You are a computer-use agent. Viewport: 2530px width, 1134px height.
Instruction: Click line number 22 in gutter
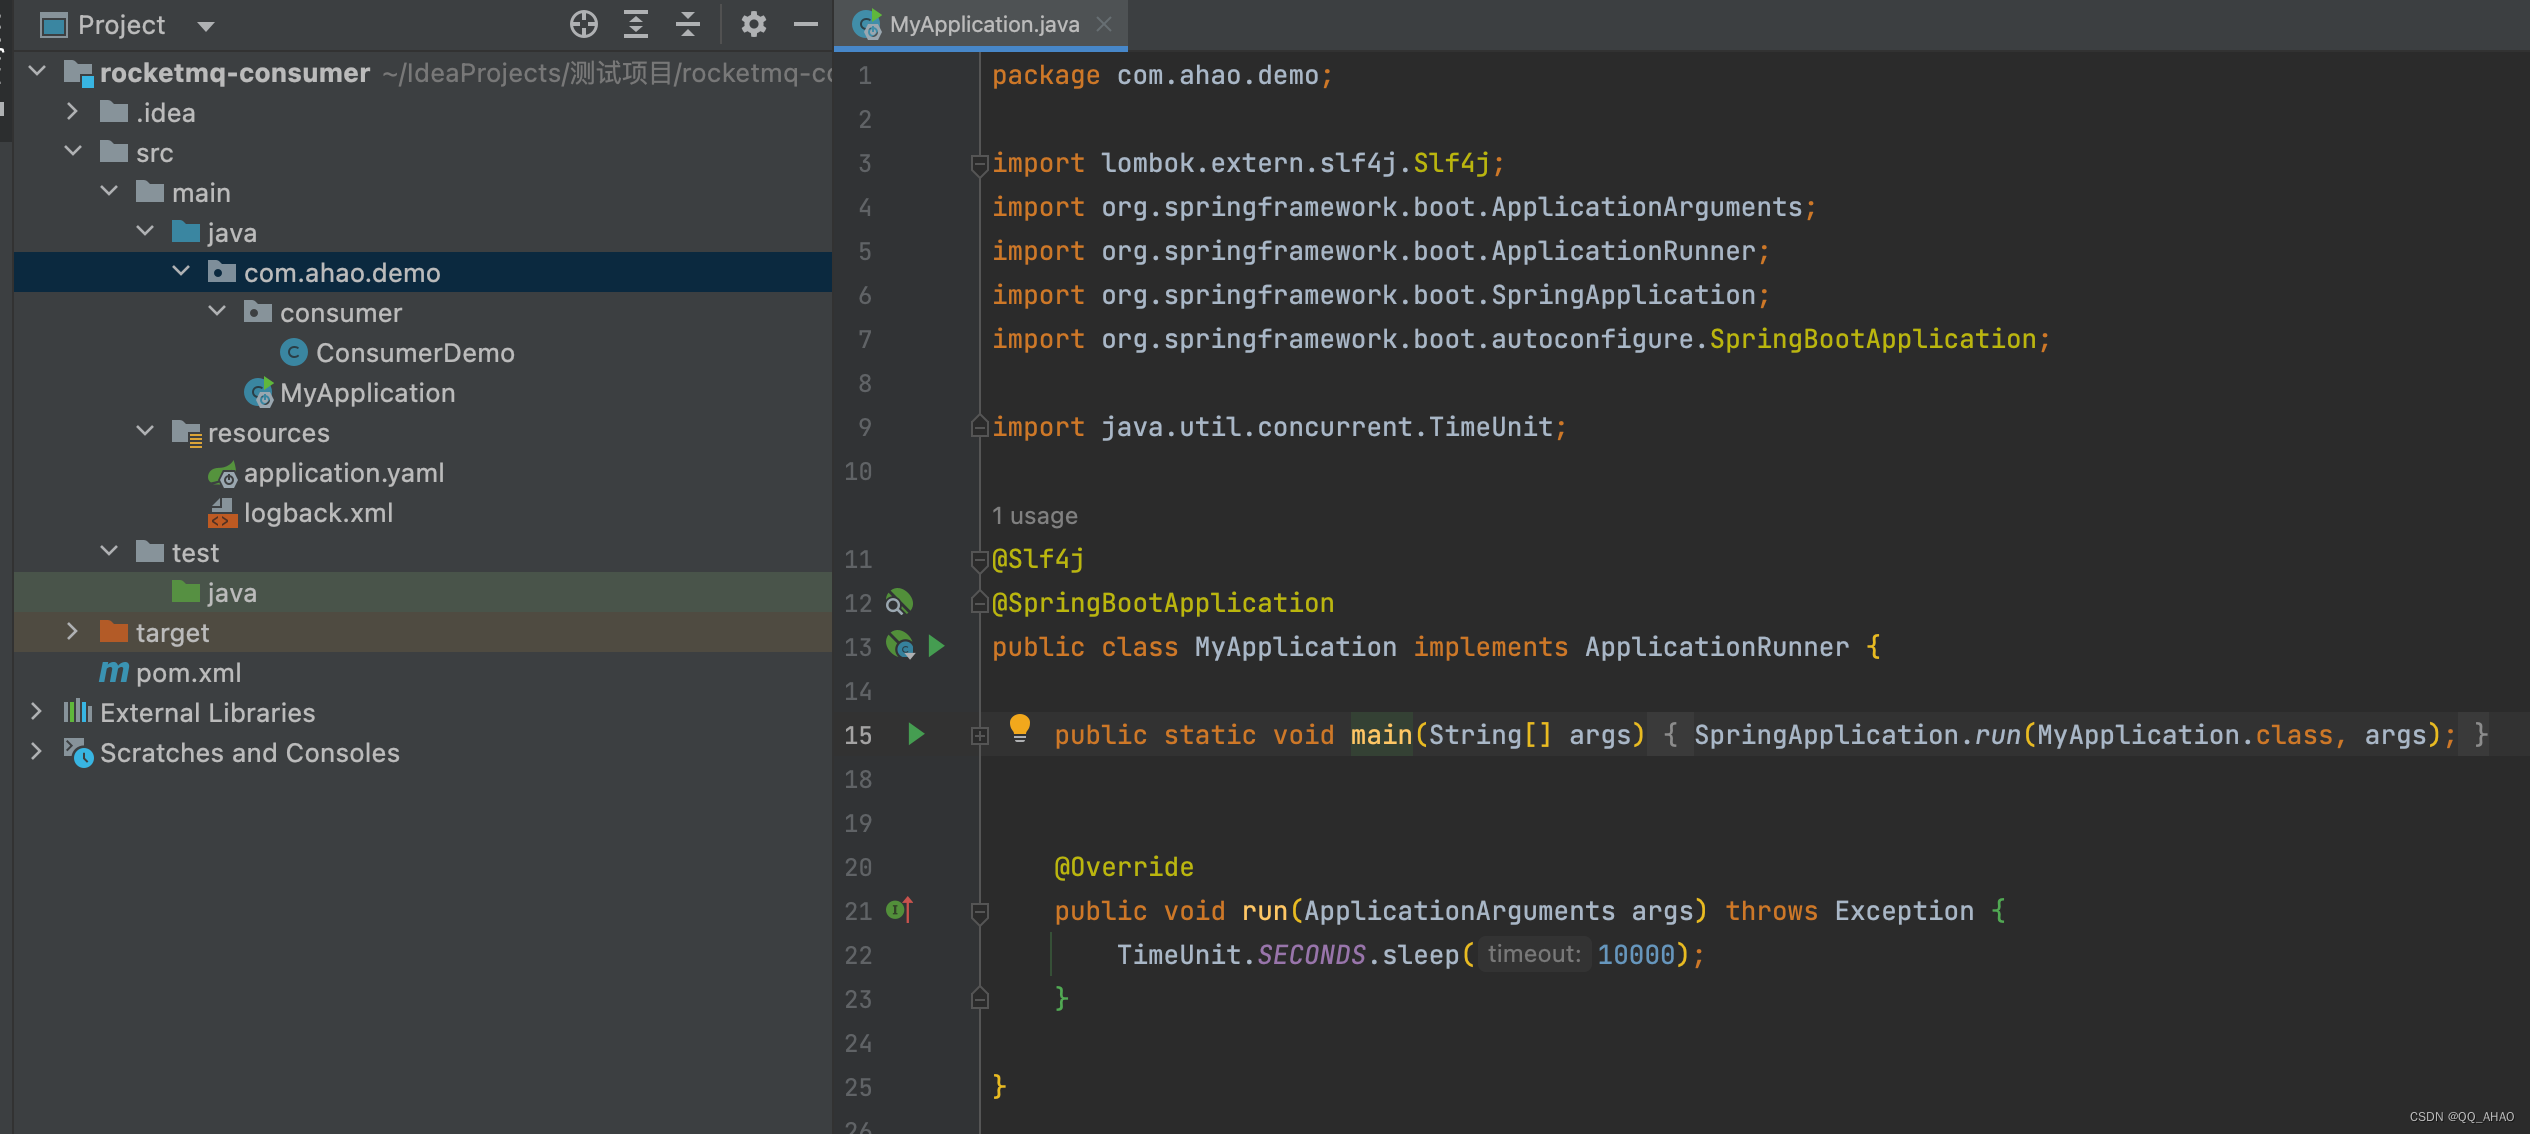pyautogui.click(x=859, y=955)
